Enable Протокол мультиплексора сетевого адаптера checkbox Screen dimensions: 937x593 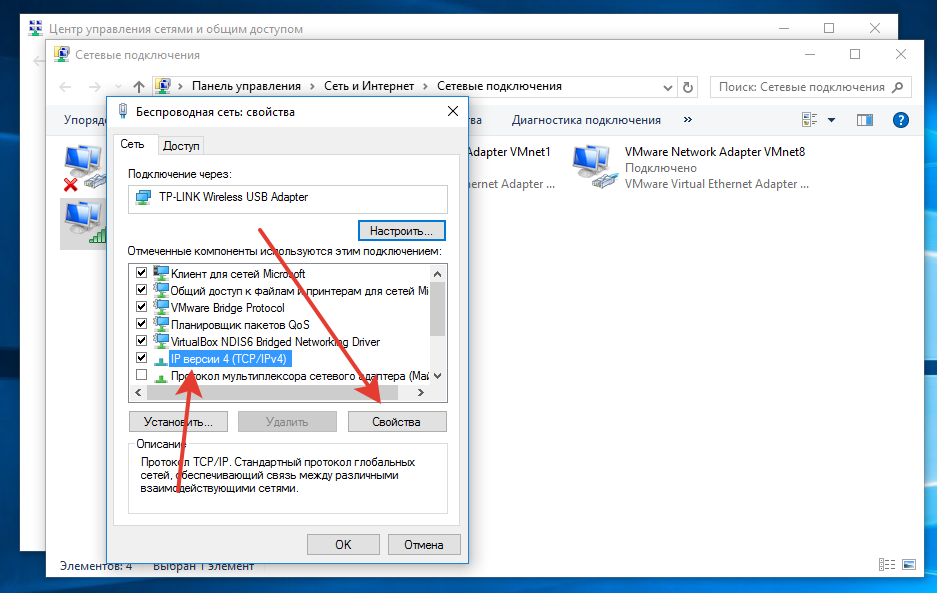(142, 375)
